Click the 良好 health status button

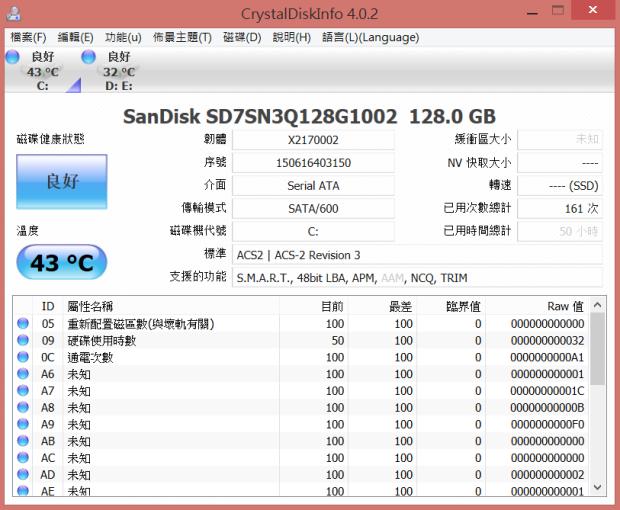tap(62, 181)
